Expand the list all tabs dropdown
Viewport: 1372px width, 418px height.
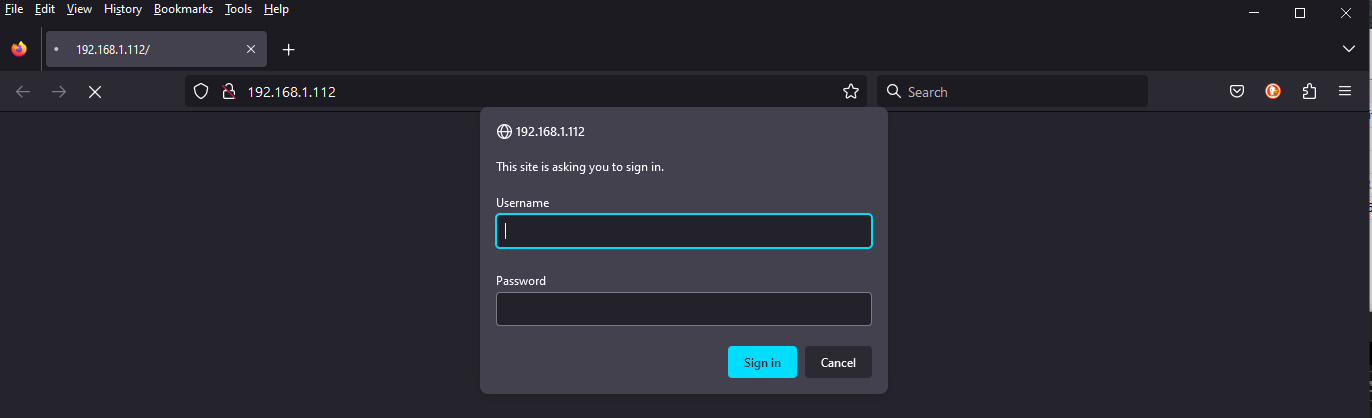1348,49
